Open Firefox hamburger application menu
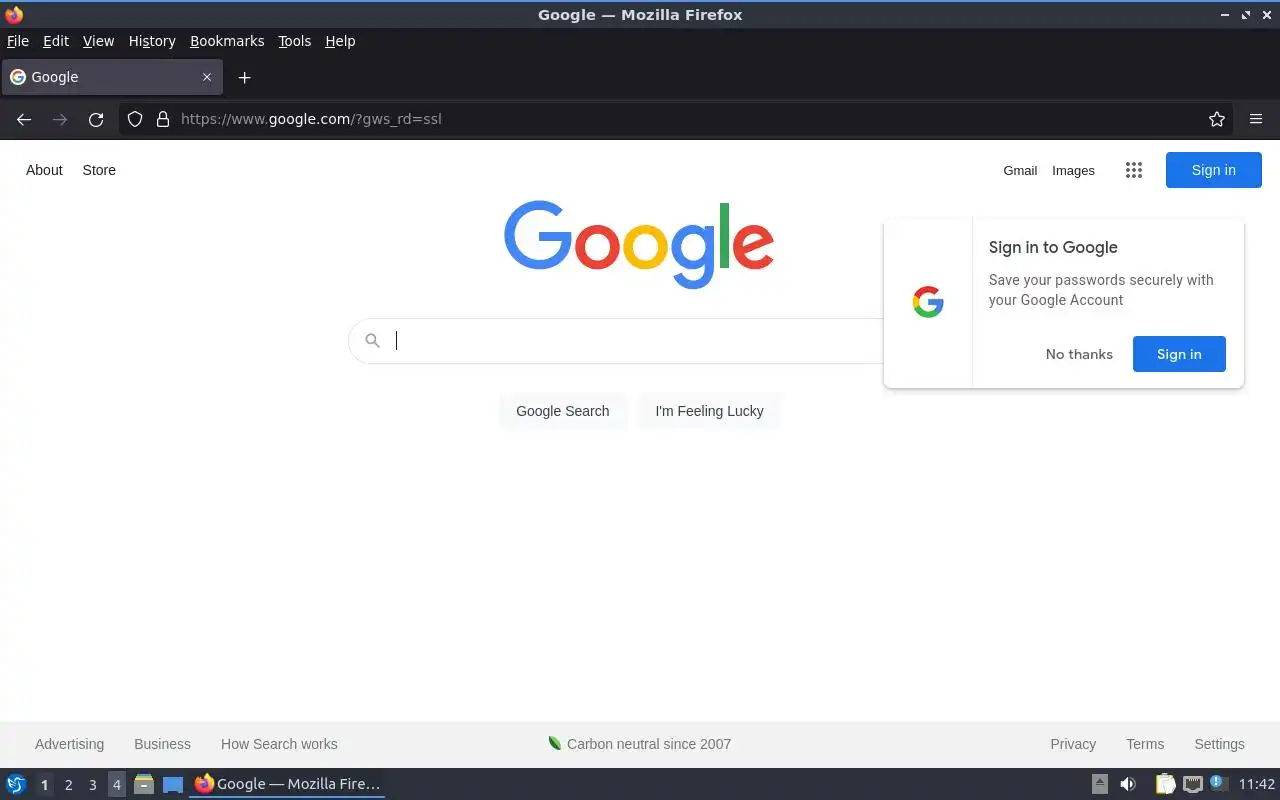The width and height of the screenshot is (1280, 800). click(x=1256, y=119)
